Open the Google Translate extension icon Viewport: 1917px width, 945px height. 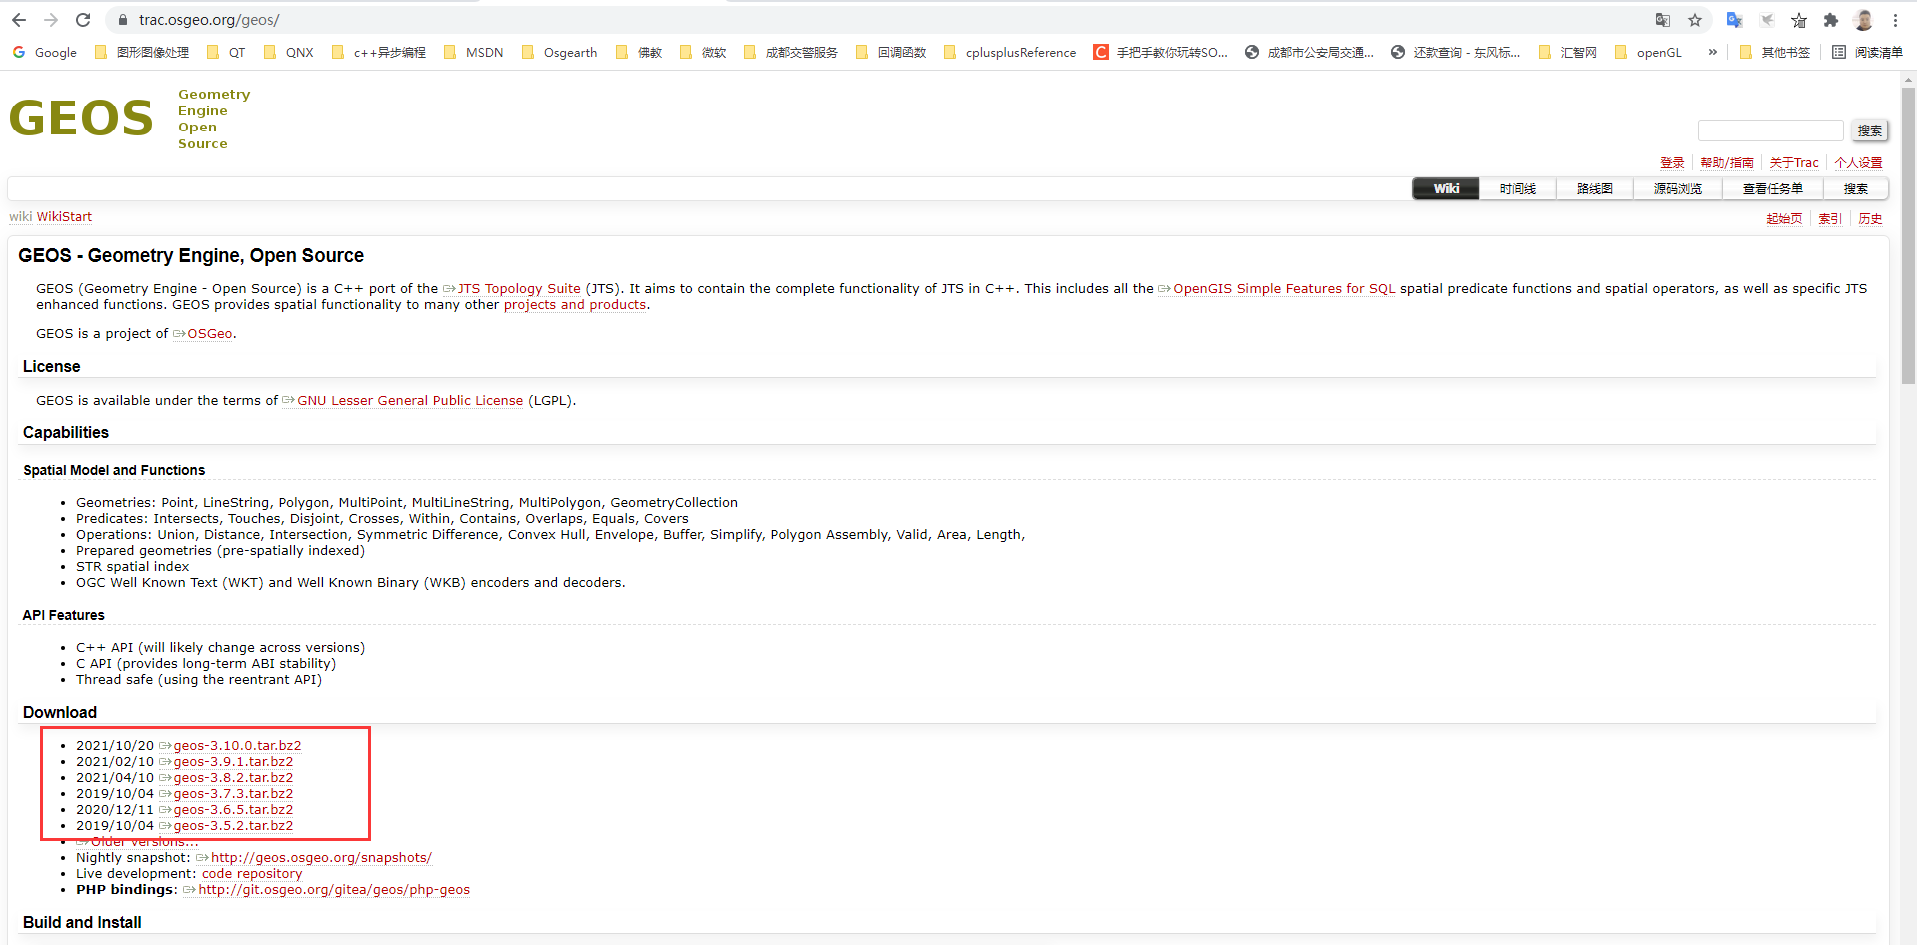click(1735, 20)
